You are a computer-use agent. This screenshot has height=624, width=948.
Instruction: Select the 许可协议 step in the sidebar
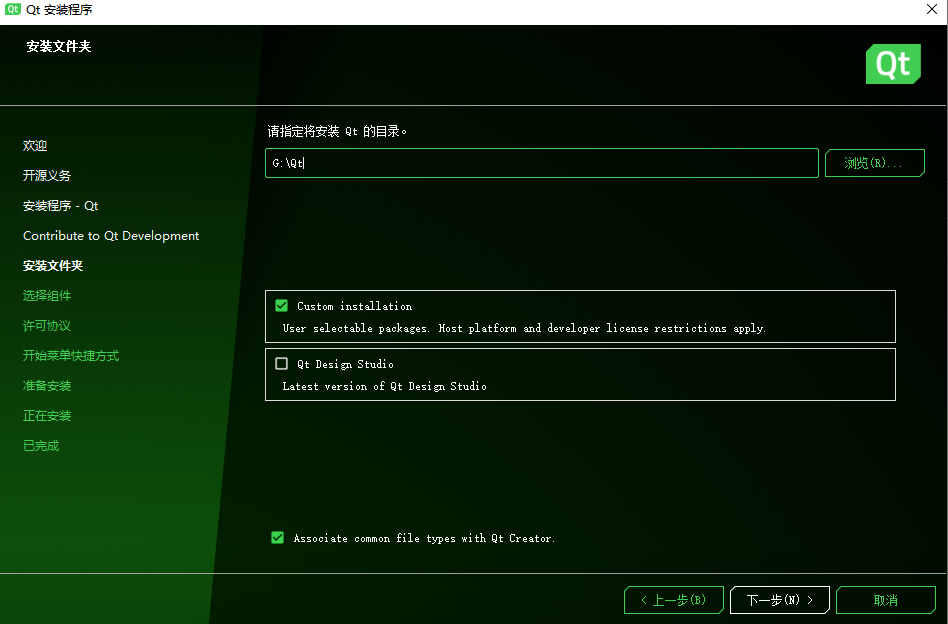(x=46, y=325)
